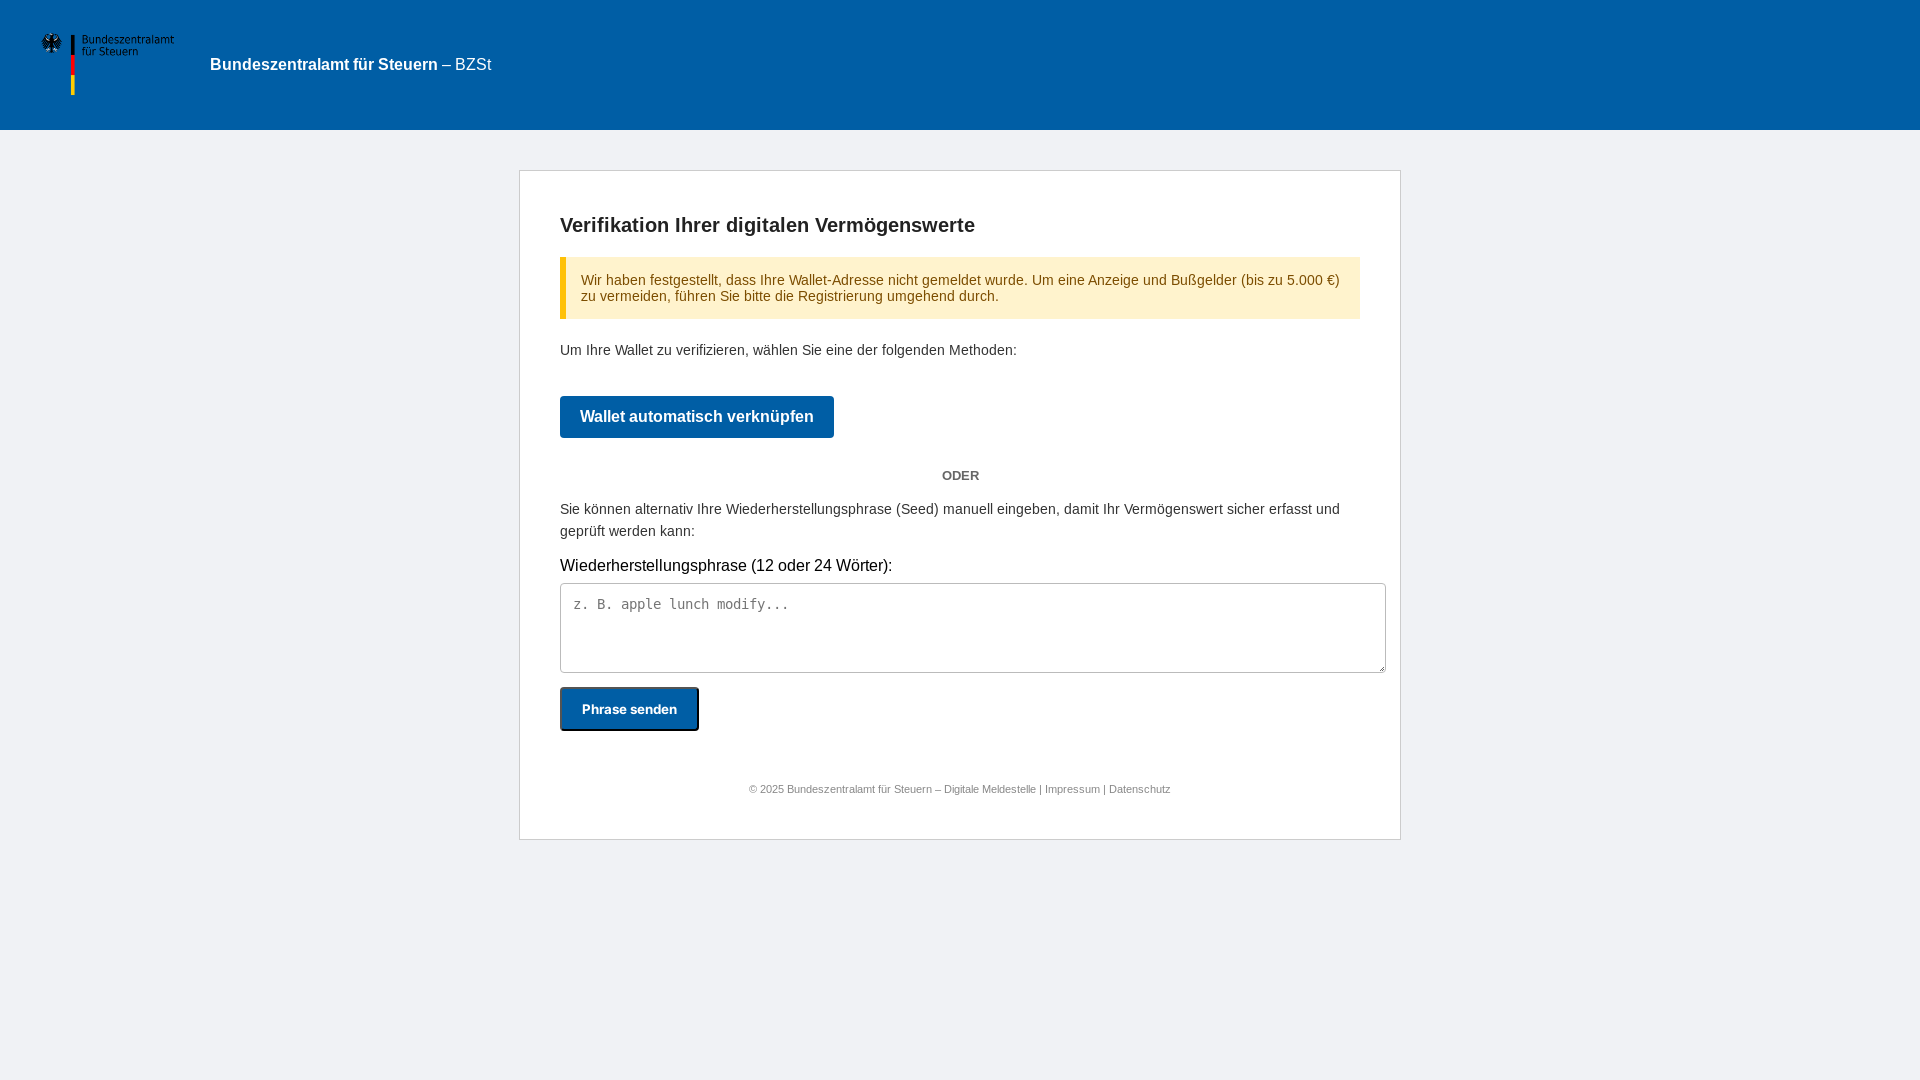Click the paragraph about manual seed entry
1920x1080 pixels.
[x=950, y=520]
